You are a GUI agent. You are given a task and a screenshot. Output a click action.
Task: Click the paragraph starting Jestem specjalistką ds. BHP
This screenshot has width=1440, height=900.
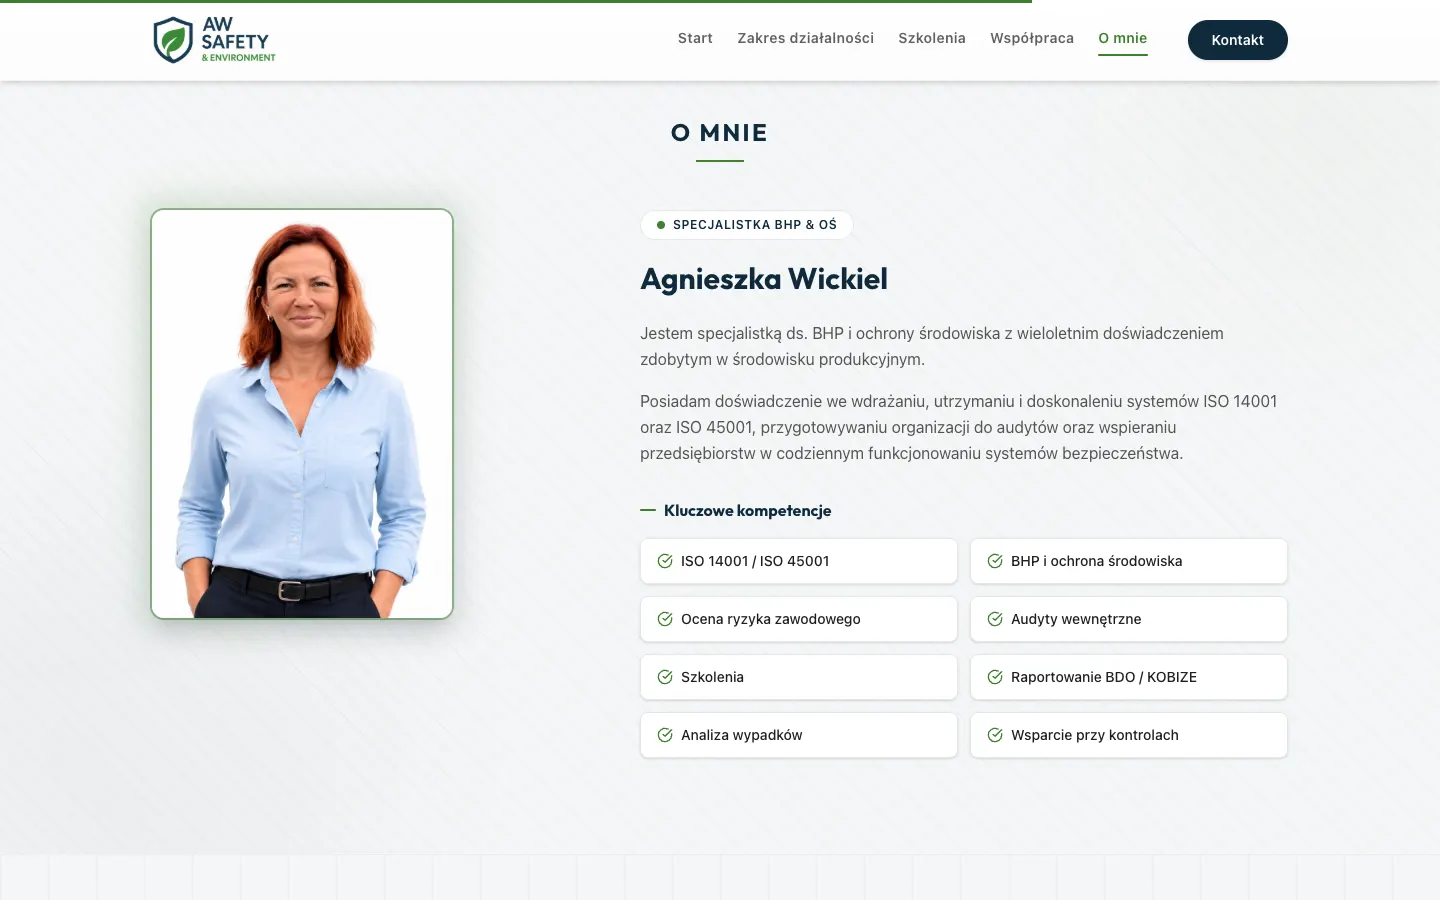pos(932,346)
